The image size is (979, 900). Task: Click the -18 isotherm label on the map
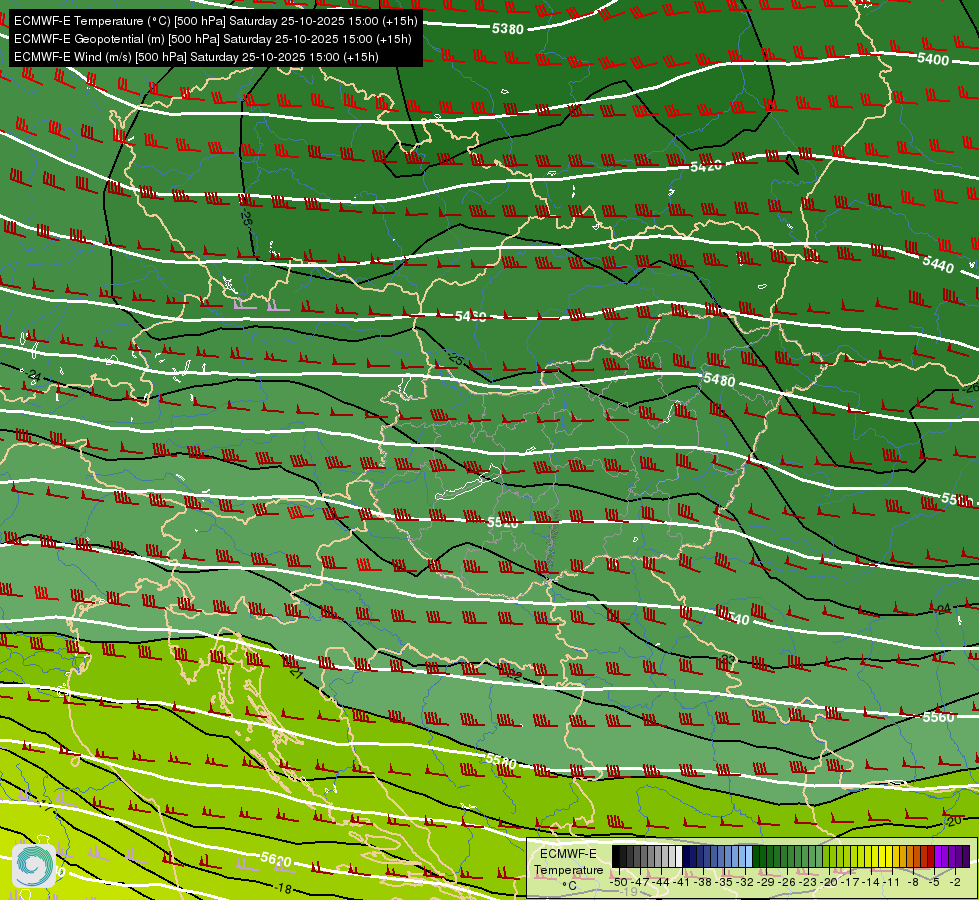click(x=284, y=888)
